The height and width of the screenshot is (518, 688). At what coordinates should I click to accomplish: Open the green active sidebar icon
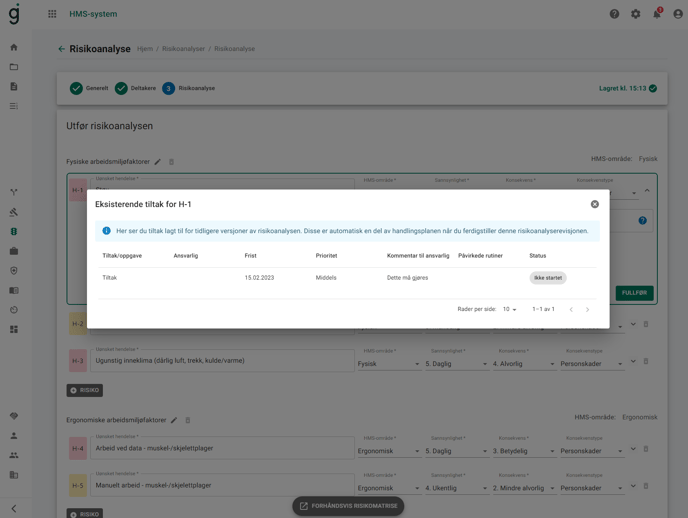(x=14, y=232)
